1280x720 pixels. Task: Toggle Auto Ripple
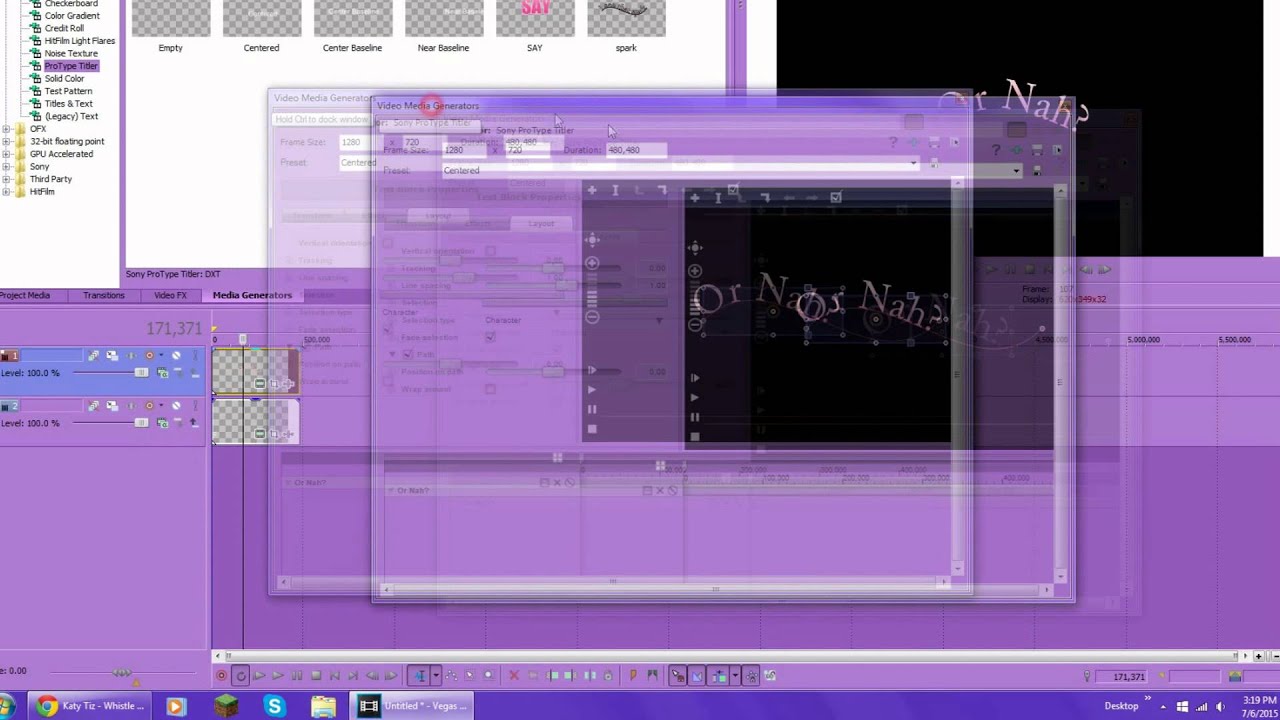point(717,676)
